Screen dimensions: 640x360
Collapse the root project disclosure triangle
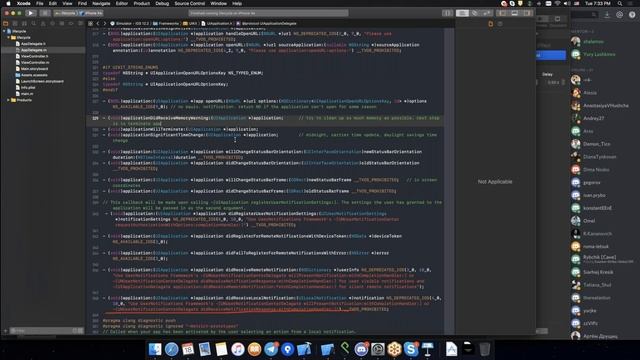(x=4, y=31)
